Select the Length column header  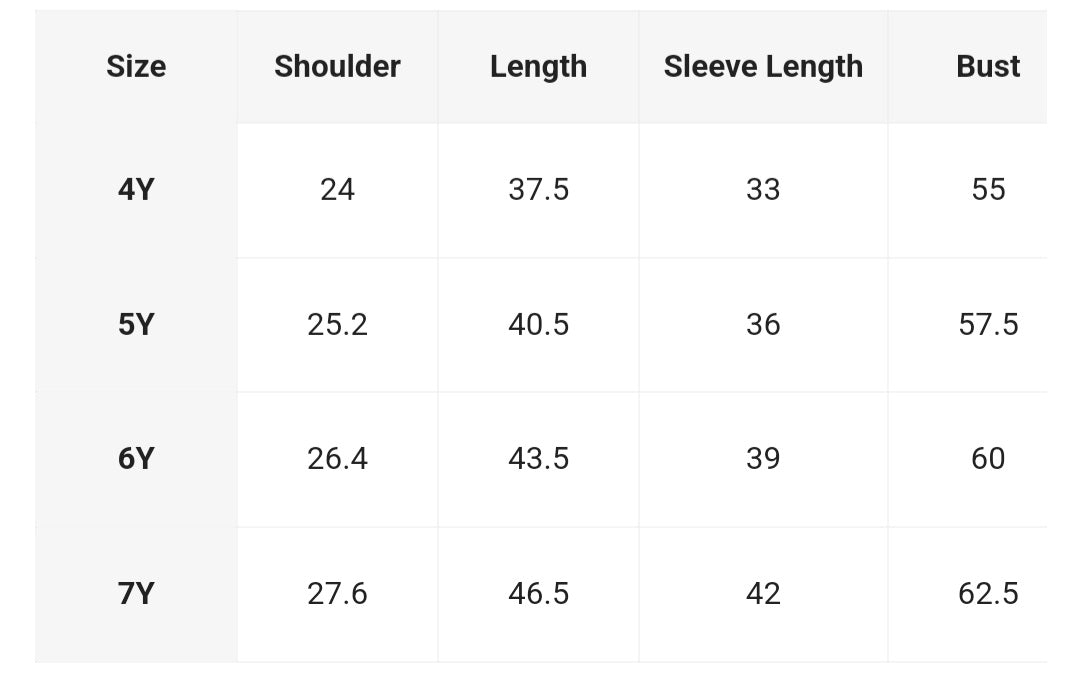[538, 67]
